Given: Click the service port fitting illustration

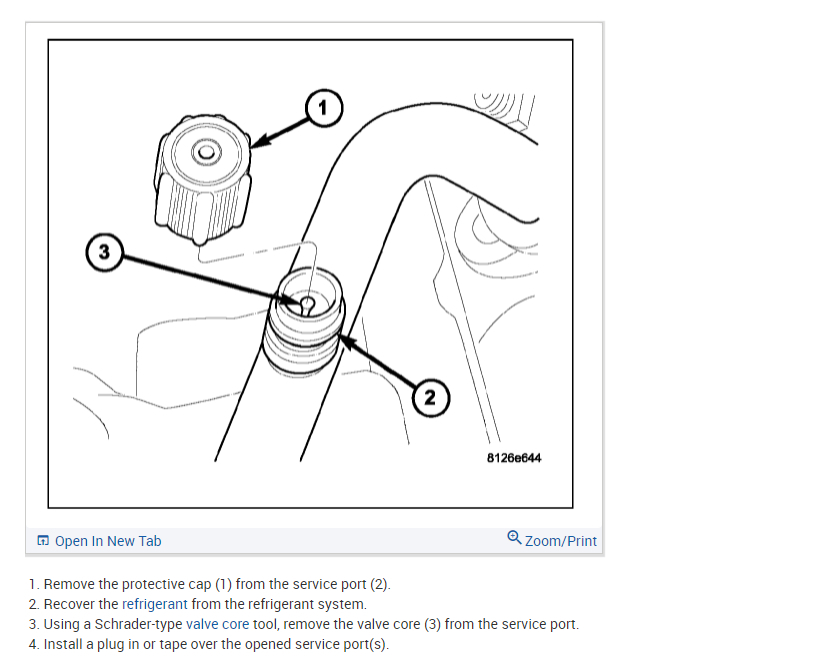Looking at the screenshot, I should coord(304,322).
